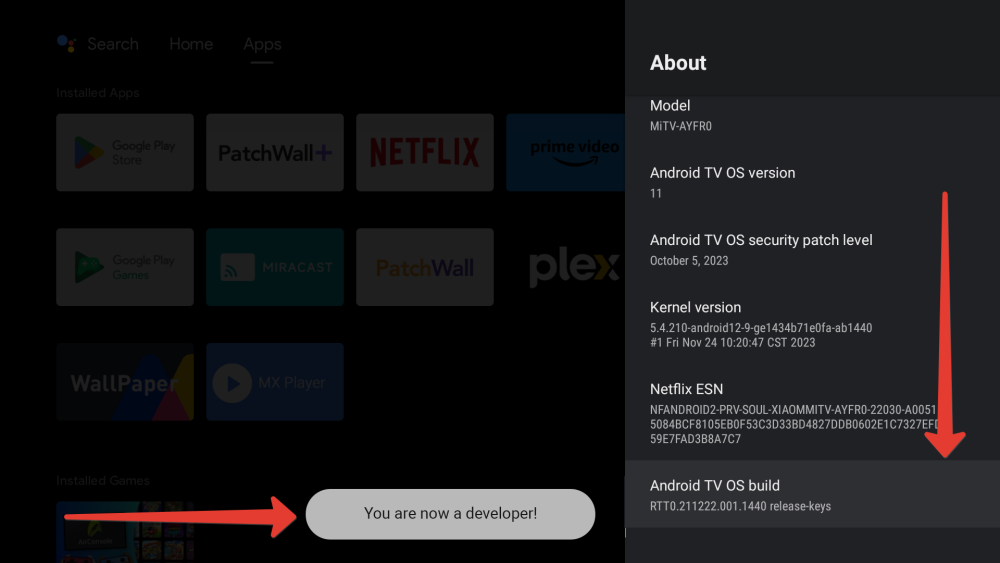Viewport: 1000px width, 563px height.
Task: Click the About panel heading
Action: [678, 62]
